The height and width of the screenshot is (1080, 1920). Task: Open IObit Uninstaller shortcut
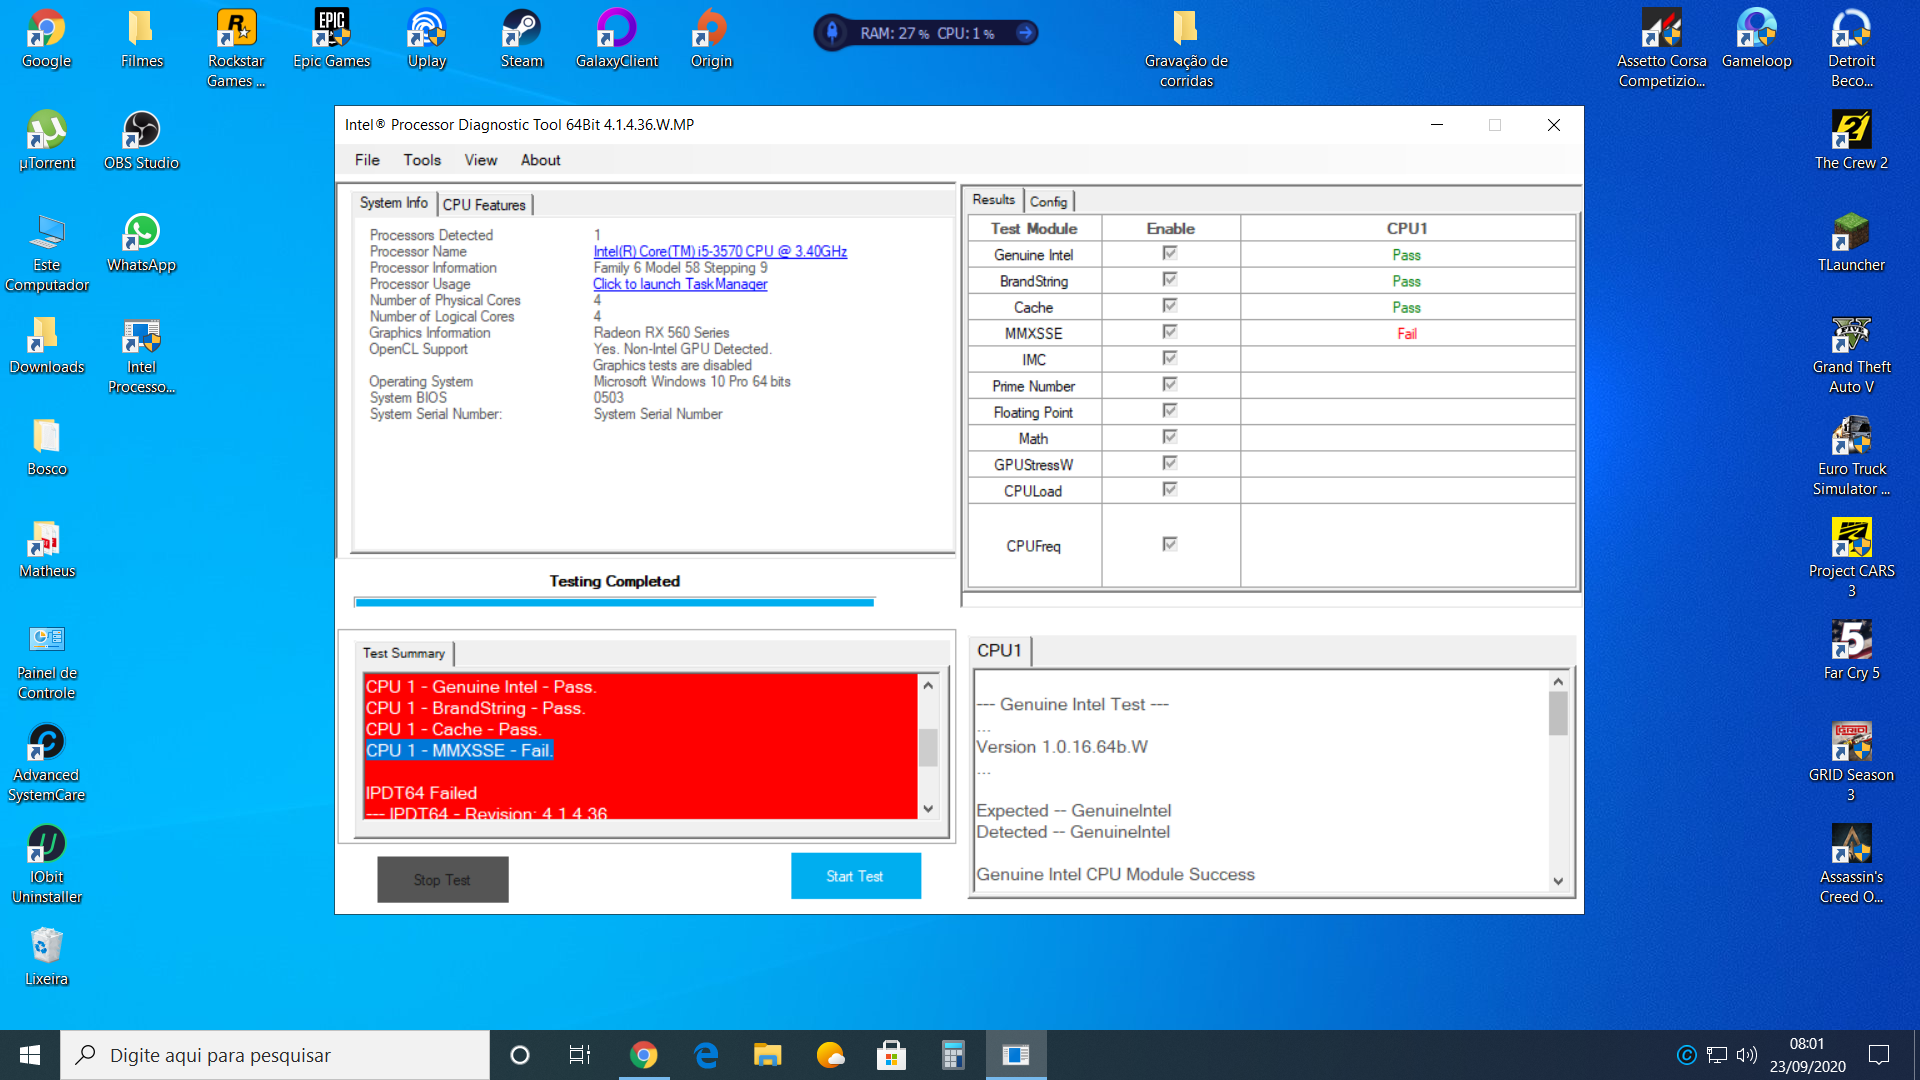tap(46, 866)
